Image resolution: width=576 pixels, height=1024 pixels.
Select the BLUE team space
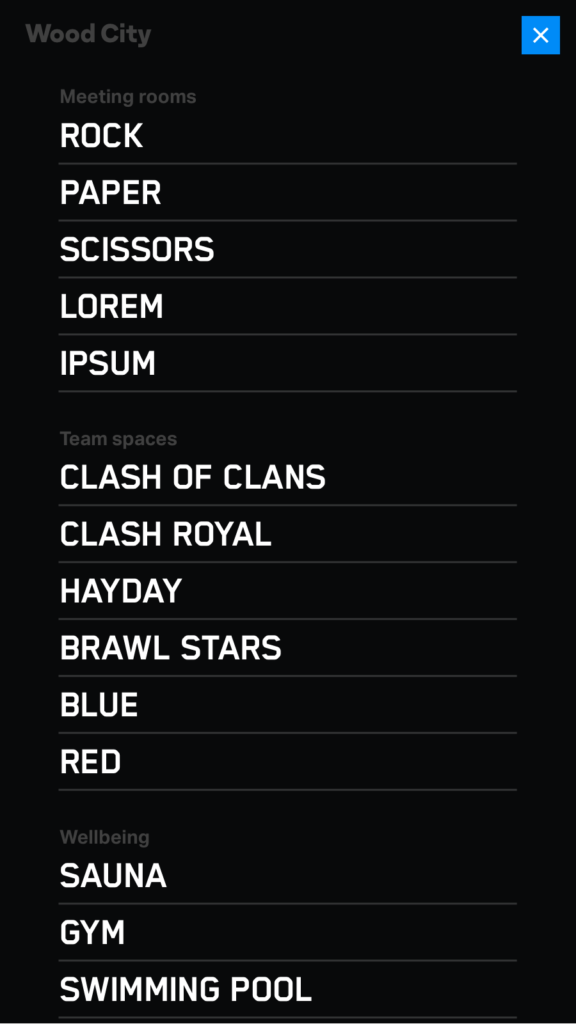tap(287, 705)
